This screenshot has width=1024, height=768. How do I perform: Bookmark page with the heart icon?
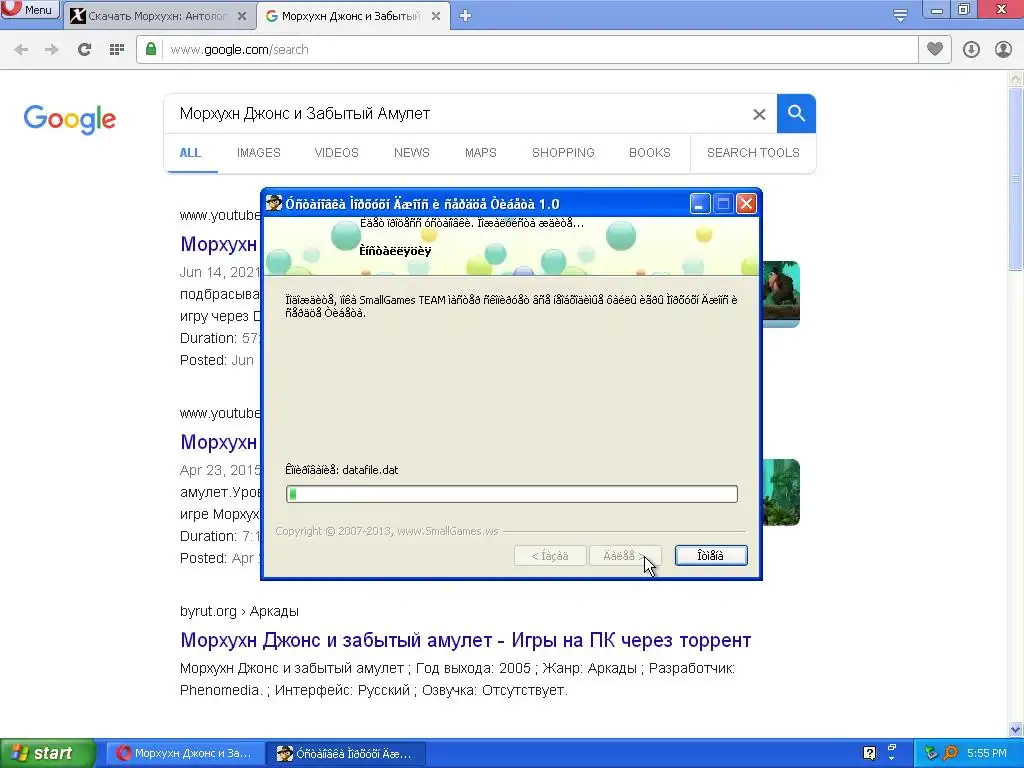(935, 49)
